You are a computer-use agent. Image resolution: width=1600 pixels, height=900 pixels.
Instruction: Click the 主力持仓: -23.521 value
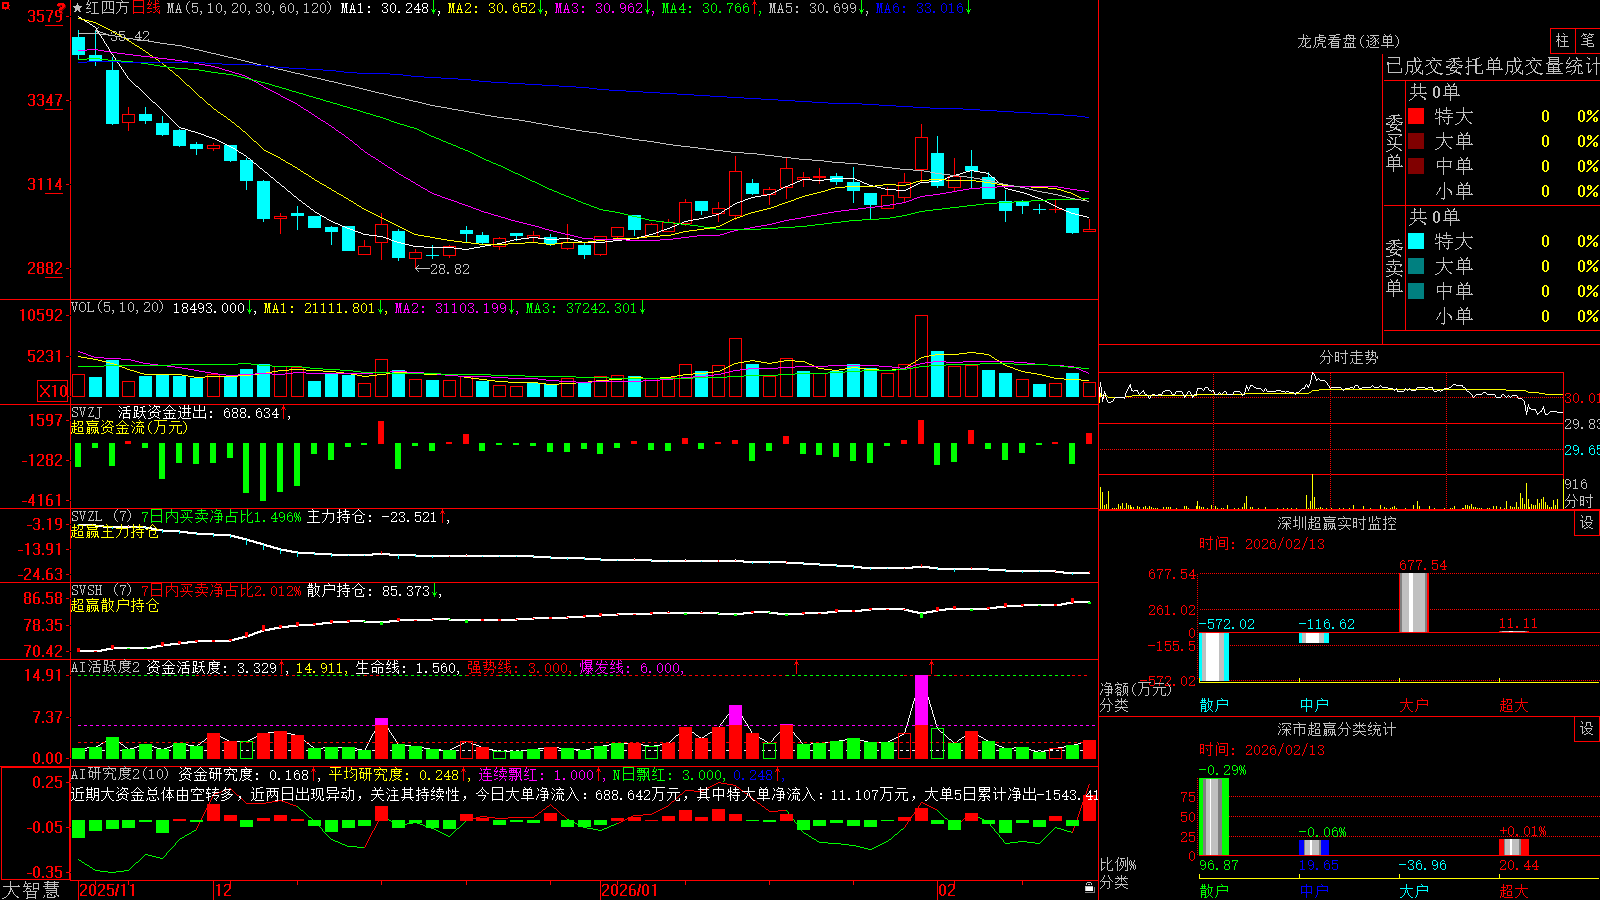click(x=378, y=517)
